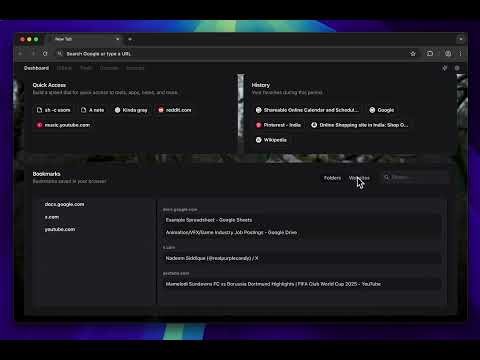Select youtube.com in the bookmarks list

point(60,229)
